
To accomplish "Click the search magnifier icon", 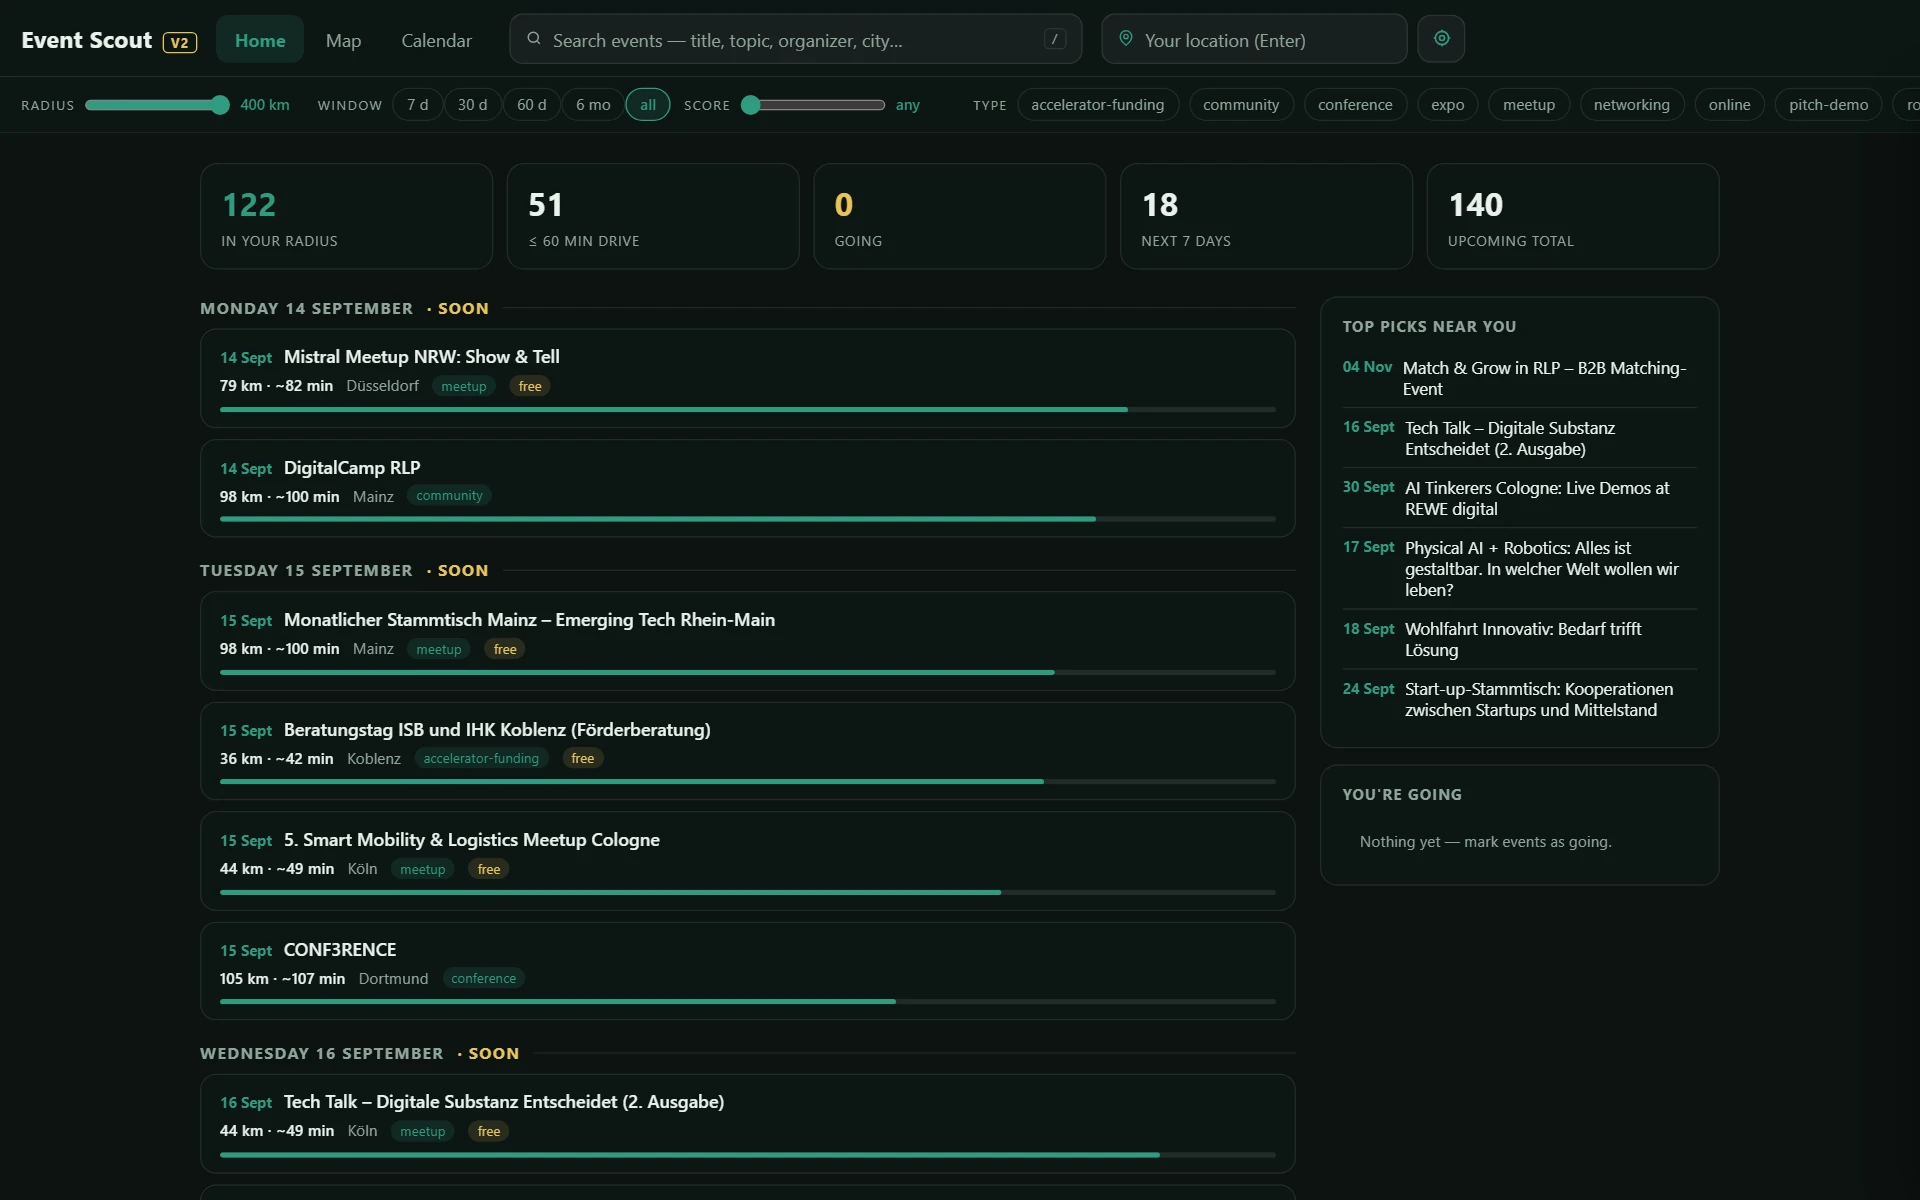I will [534, 39].
